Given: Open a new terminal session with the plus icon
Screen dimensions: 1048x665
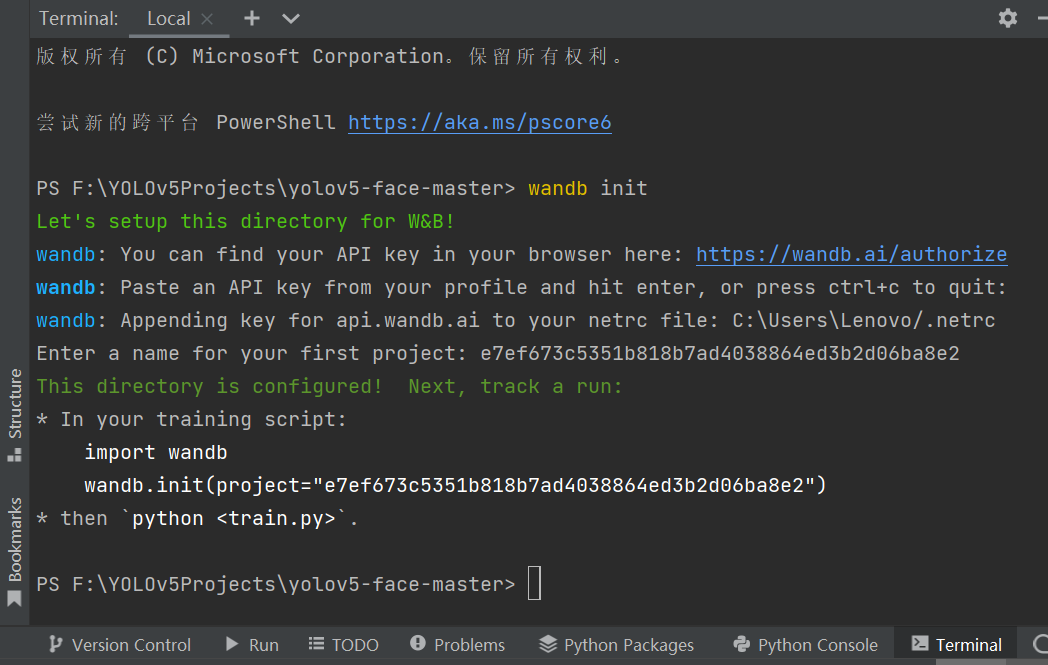Looking at the screenshot, I should pyautogui.click(x=250, y=18).
